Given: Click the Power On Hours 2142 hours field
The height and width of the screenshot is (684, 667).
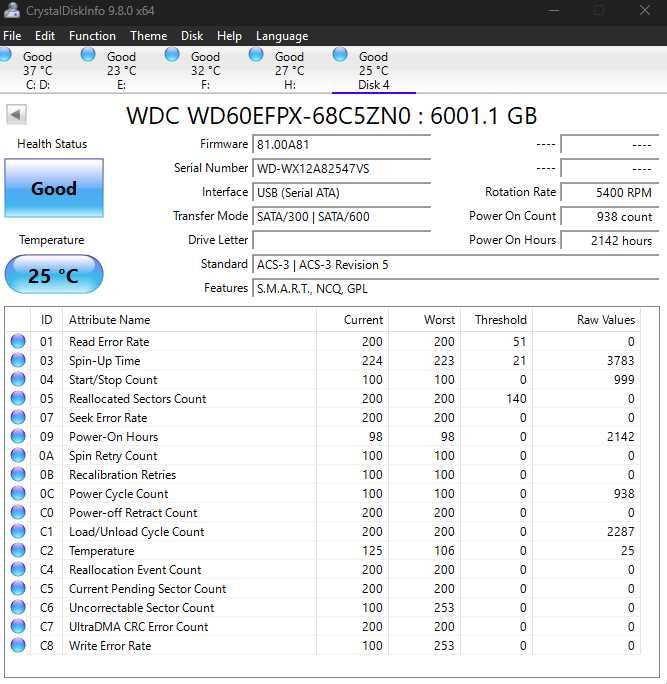Looking at the screenshot, I should tap(609, 240).
